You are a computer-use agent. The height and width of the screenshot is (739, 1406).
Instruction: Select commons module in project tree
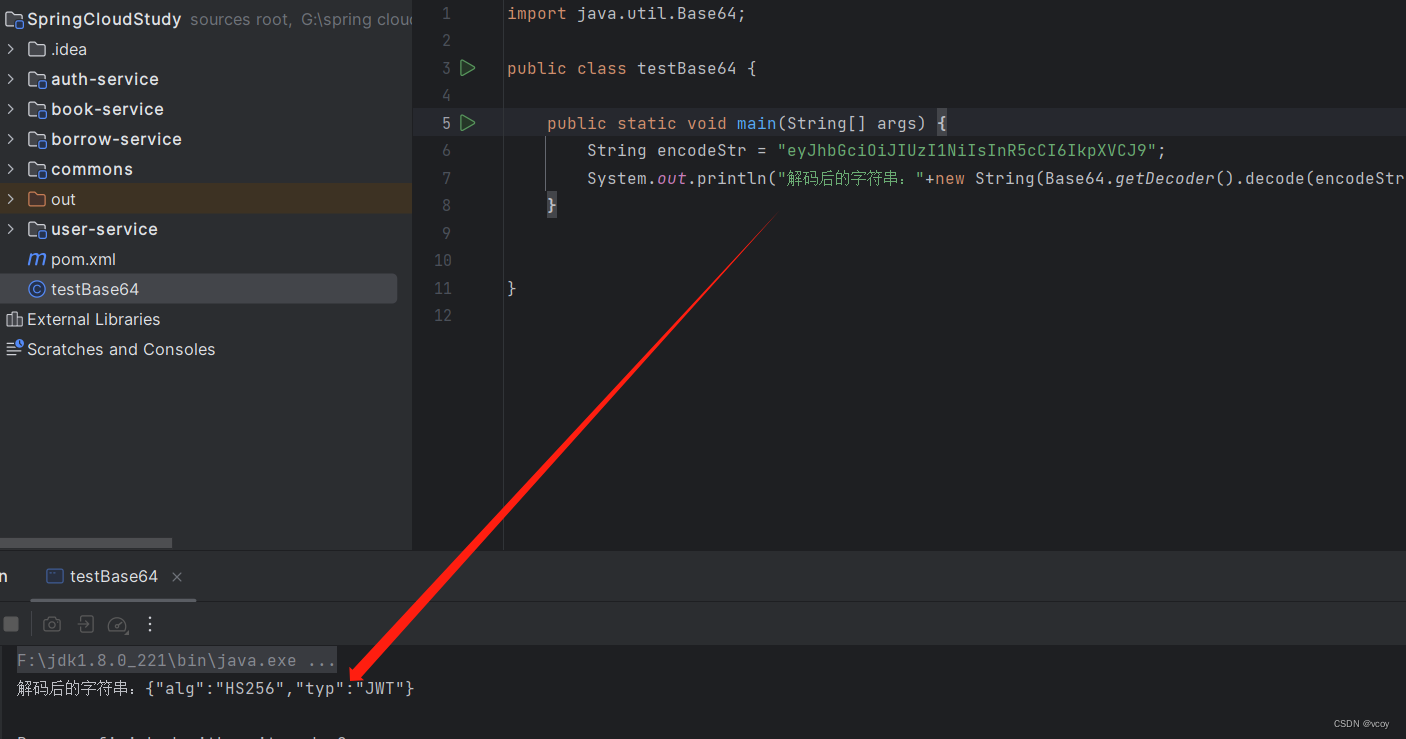pos(92,169)
